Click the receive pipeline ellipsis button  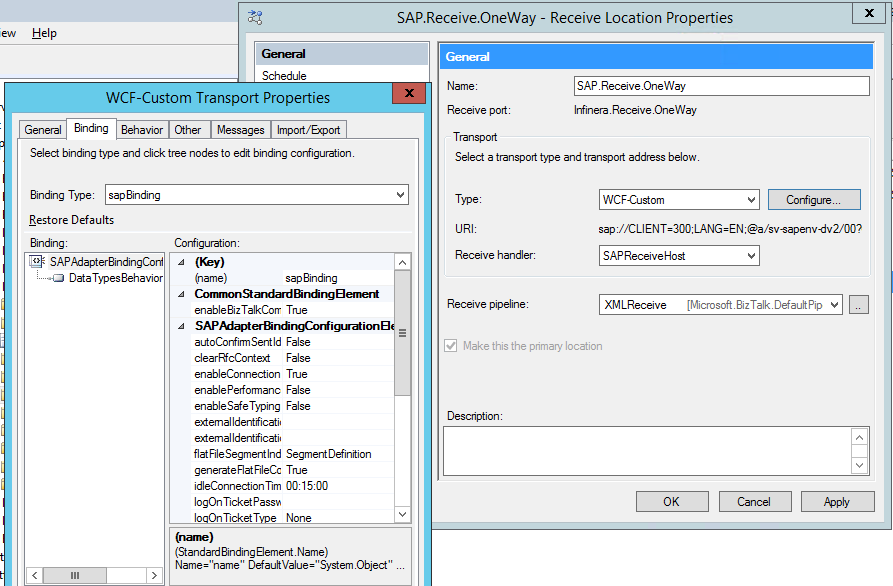858,305
